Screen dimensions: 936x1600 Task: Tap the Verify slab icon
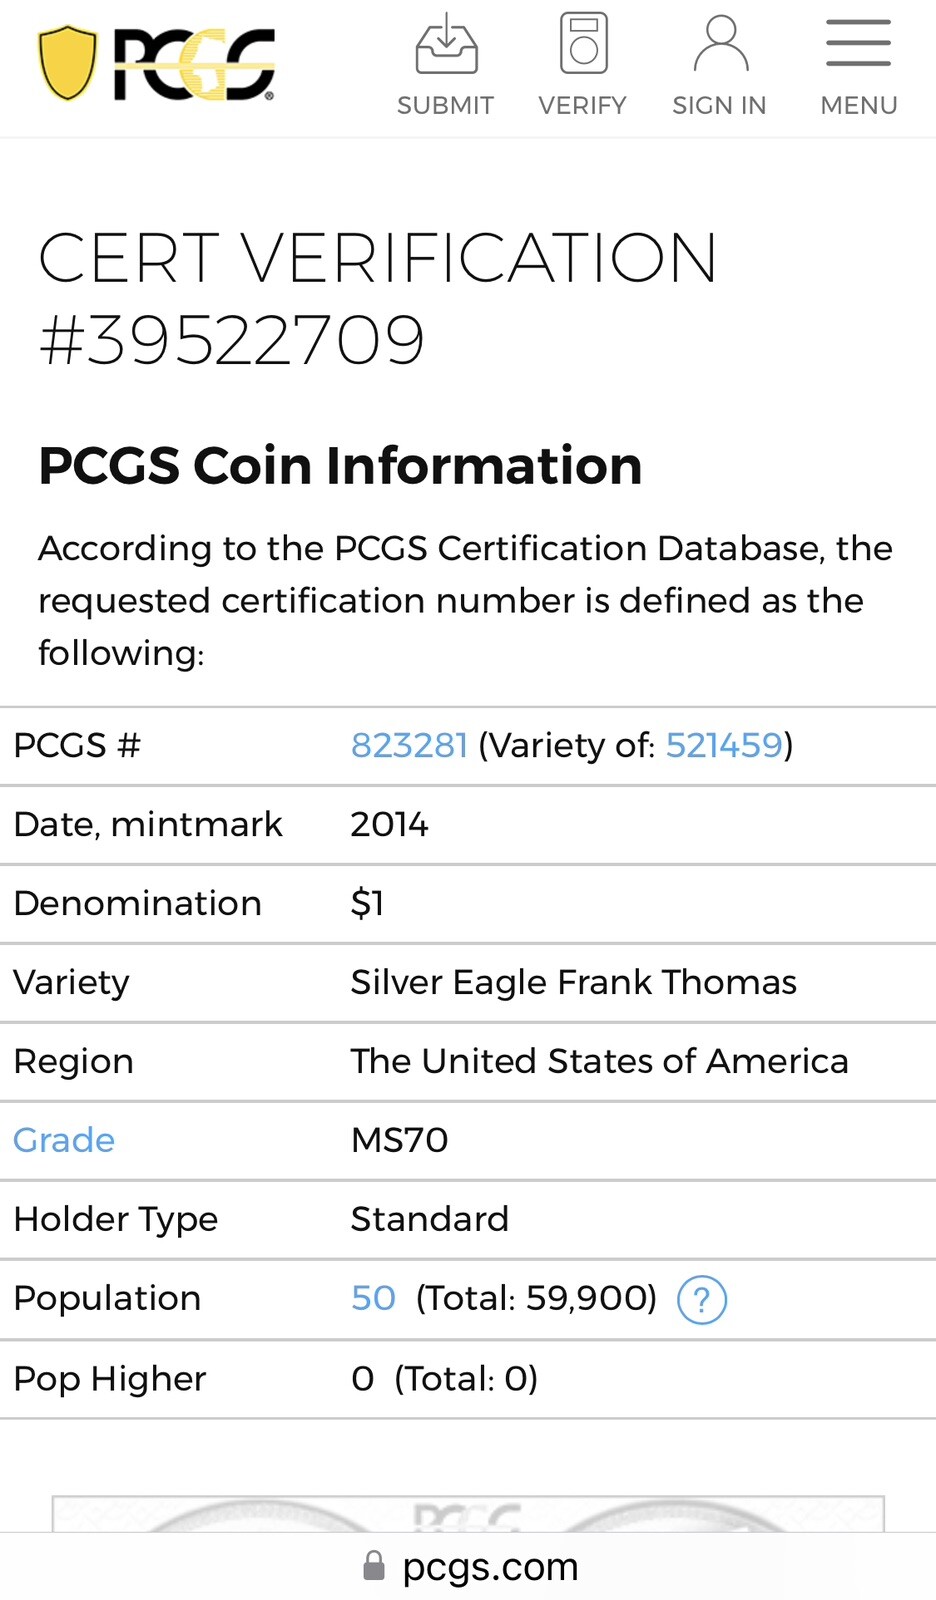tap(583, 43)
